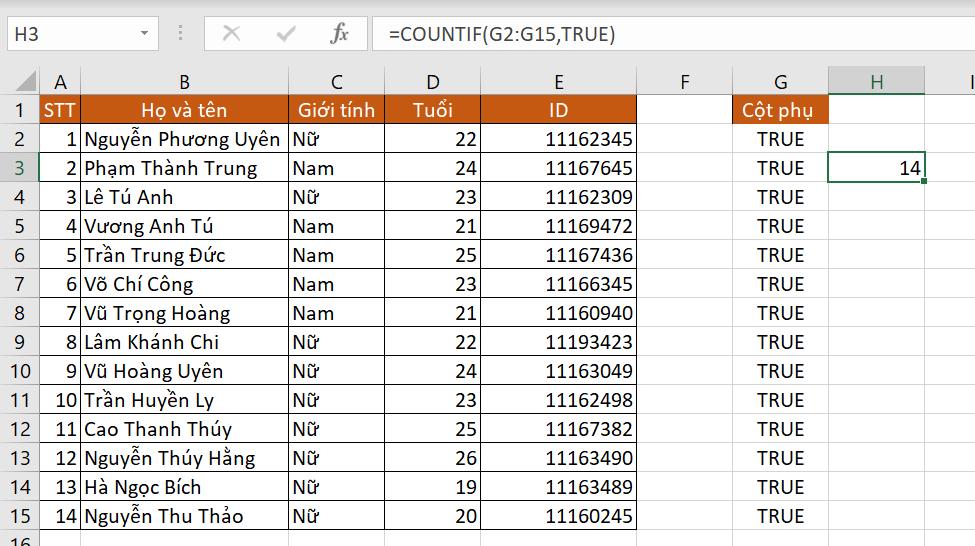Select row 3 header
The image size is (975, 546).
19,168
